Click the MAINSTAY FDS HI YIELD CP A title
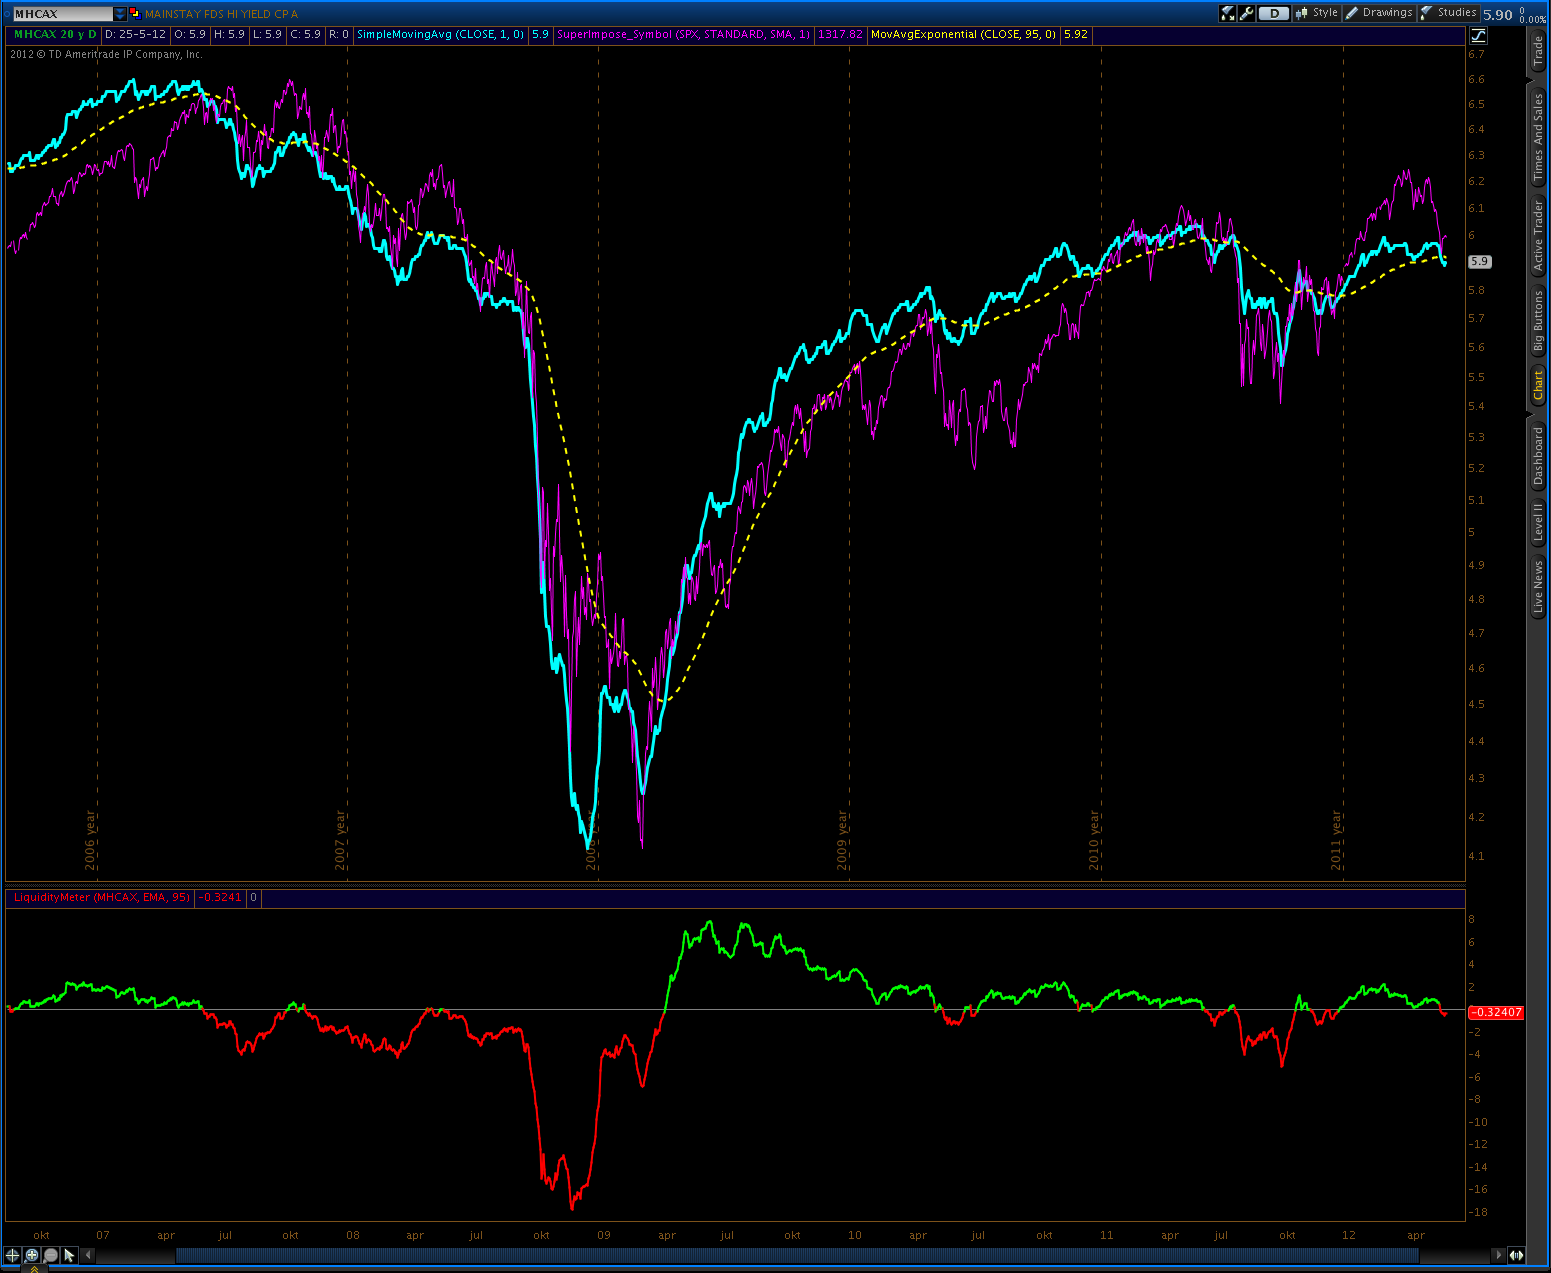1551x1273 pixels. click(221, 14)
